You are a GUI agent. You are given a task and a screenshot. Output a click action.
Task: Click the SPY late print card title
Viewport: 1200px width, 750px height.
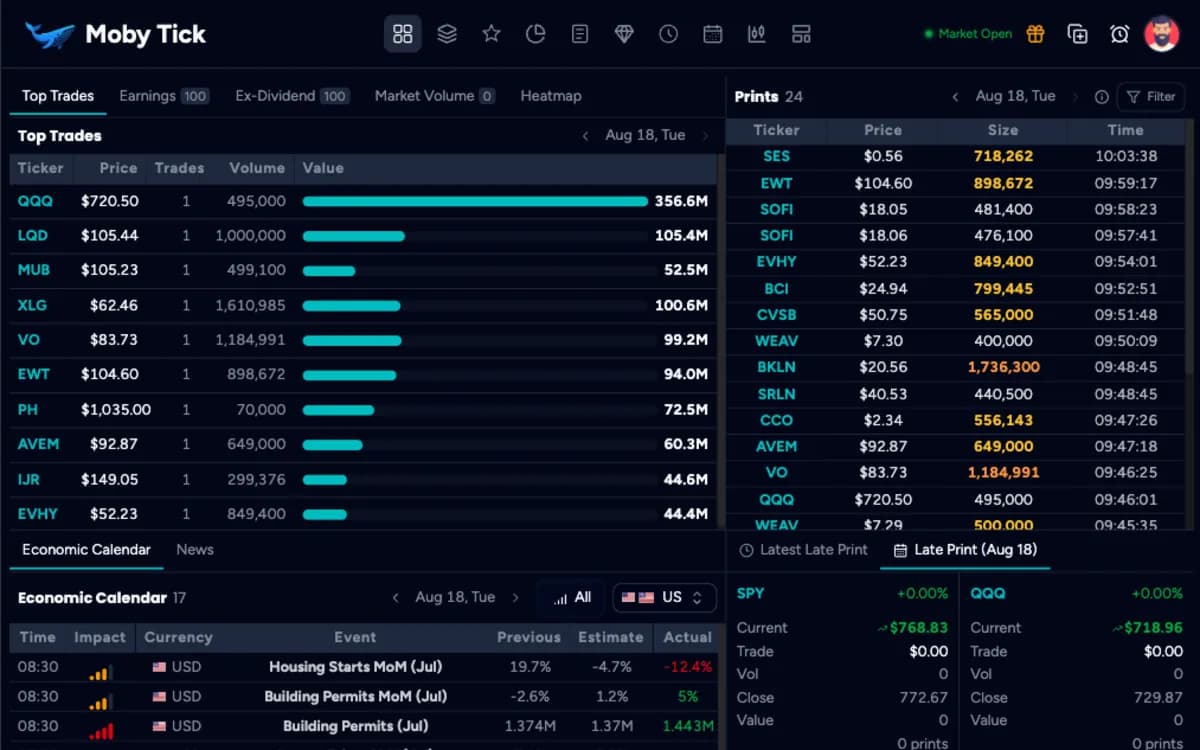pyautogui.click(x=751, y=593)
